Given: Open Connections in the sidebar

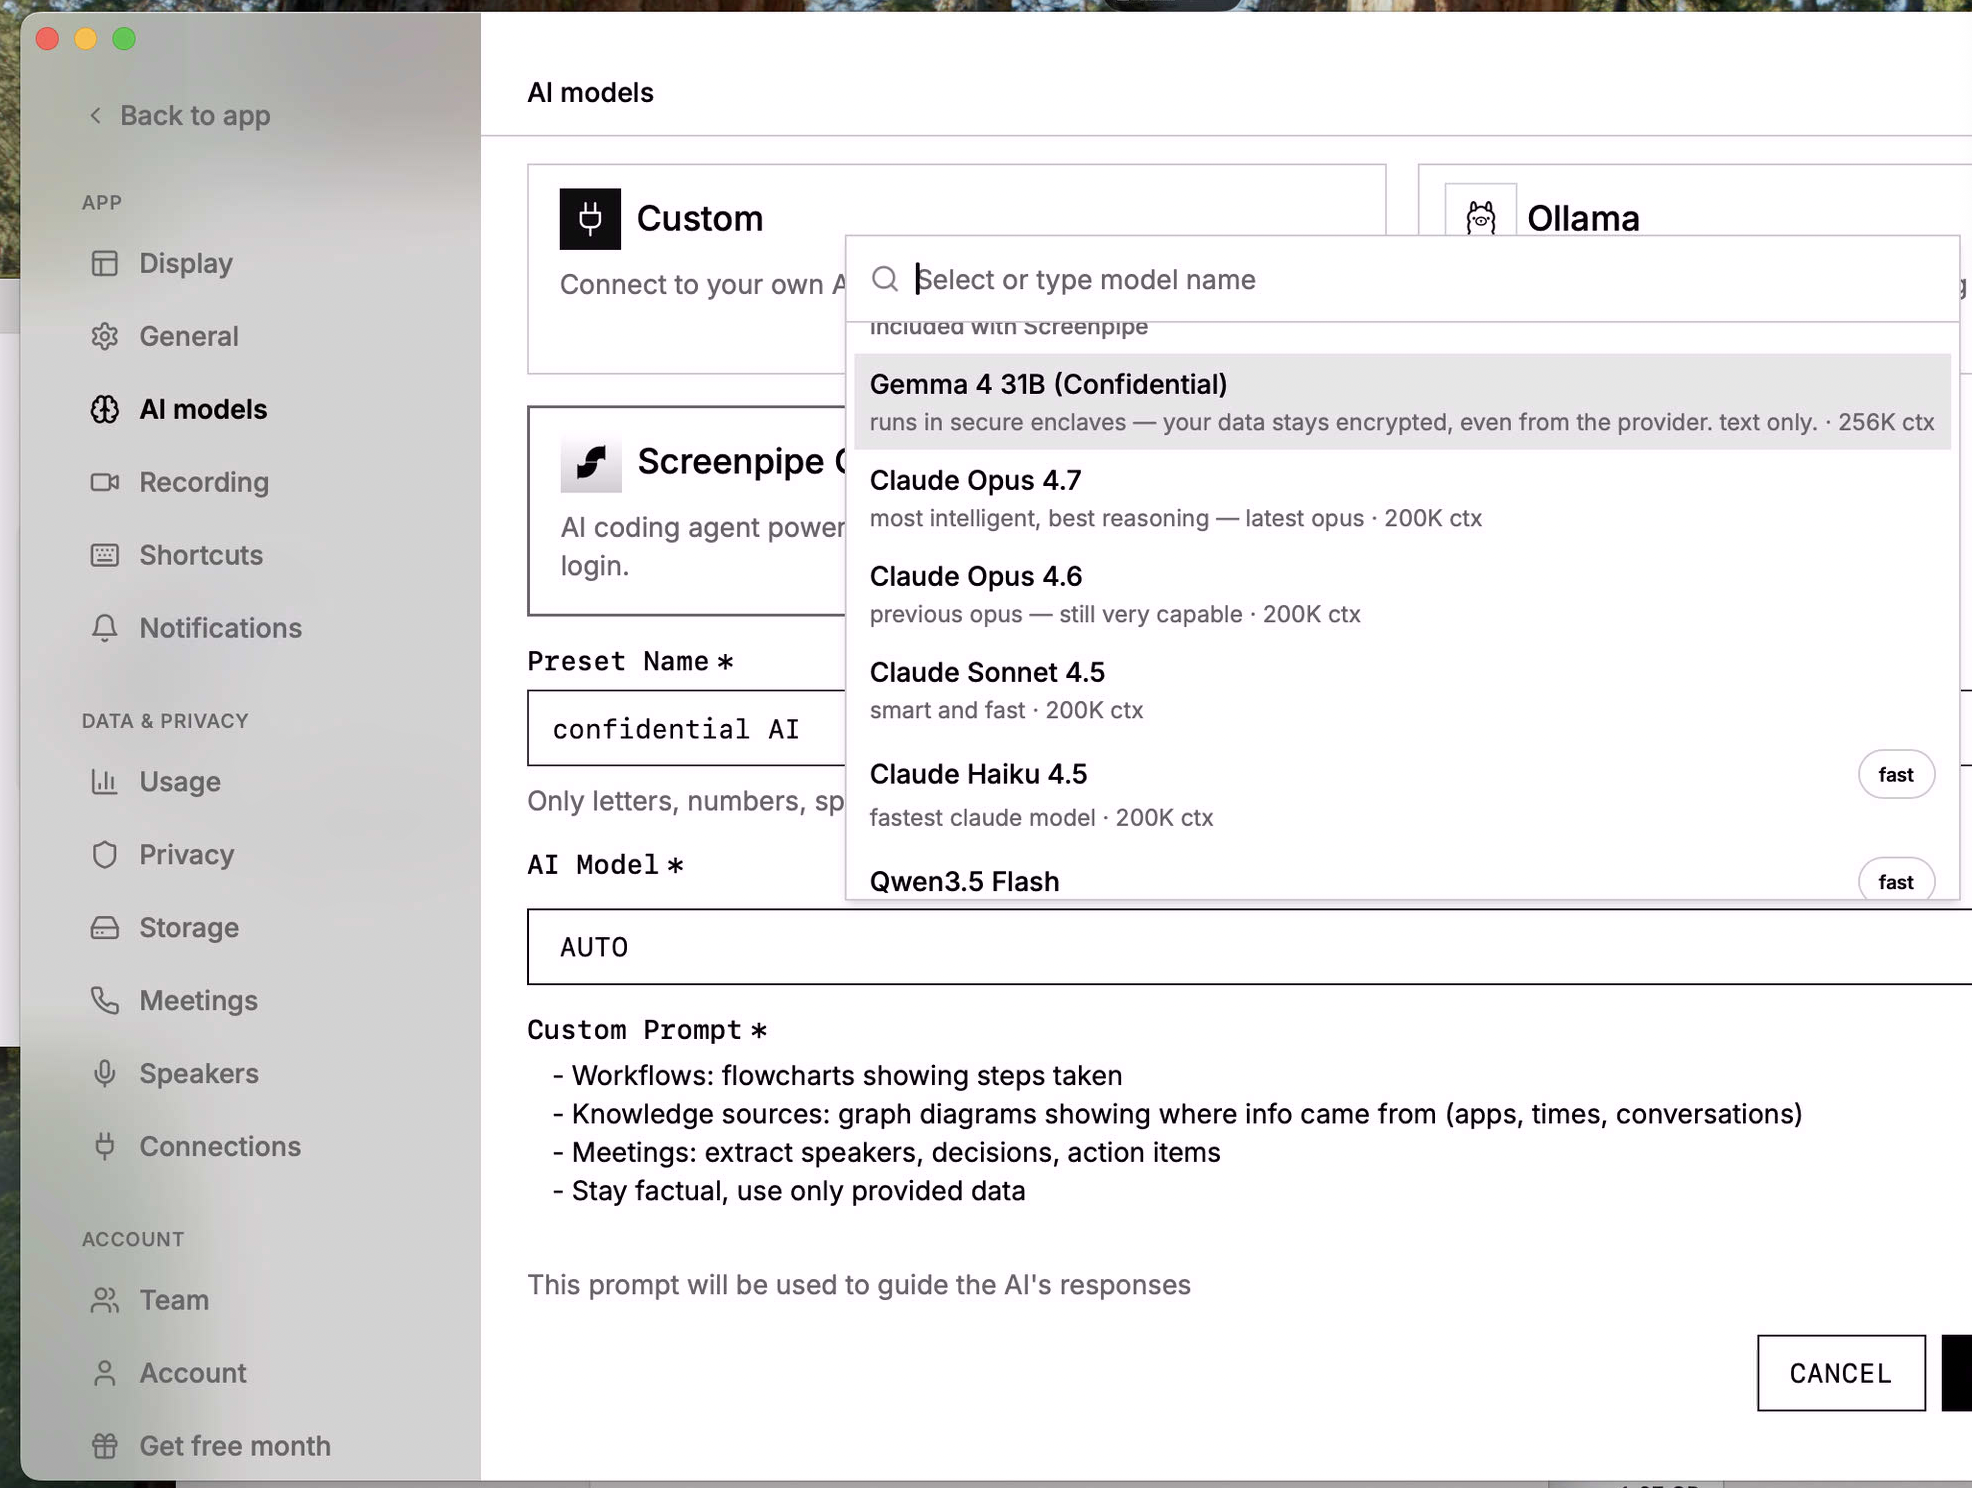Looking at the screenshot, I should pyautogui.click(x=219, y=1146).
